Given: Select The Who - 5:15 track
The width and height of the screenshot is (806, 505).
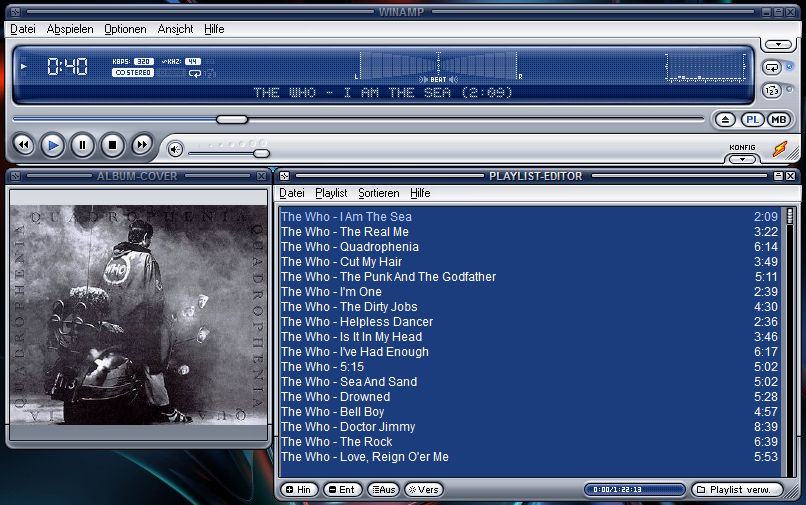Looking at the screenshot, I should click(x=529, y=367).
